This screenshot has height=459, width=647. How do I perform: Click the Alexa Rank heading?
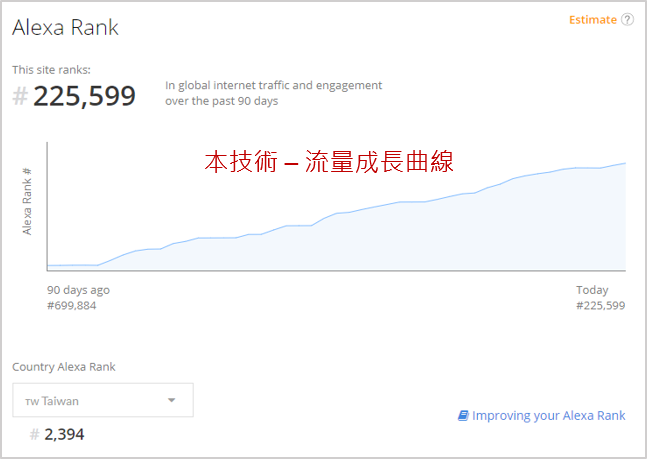65,28
